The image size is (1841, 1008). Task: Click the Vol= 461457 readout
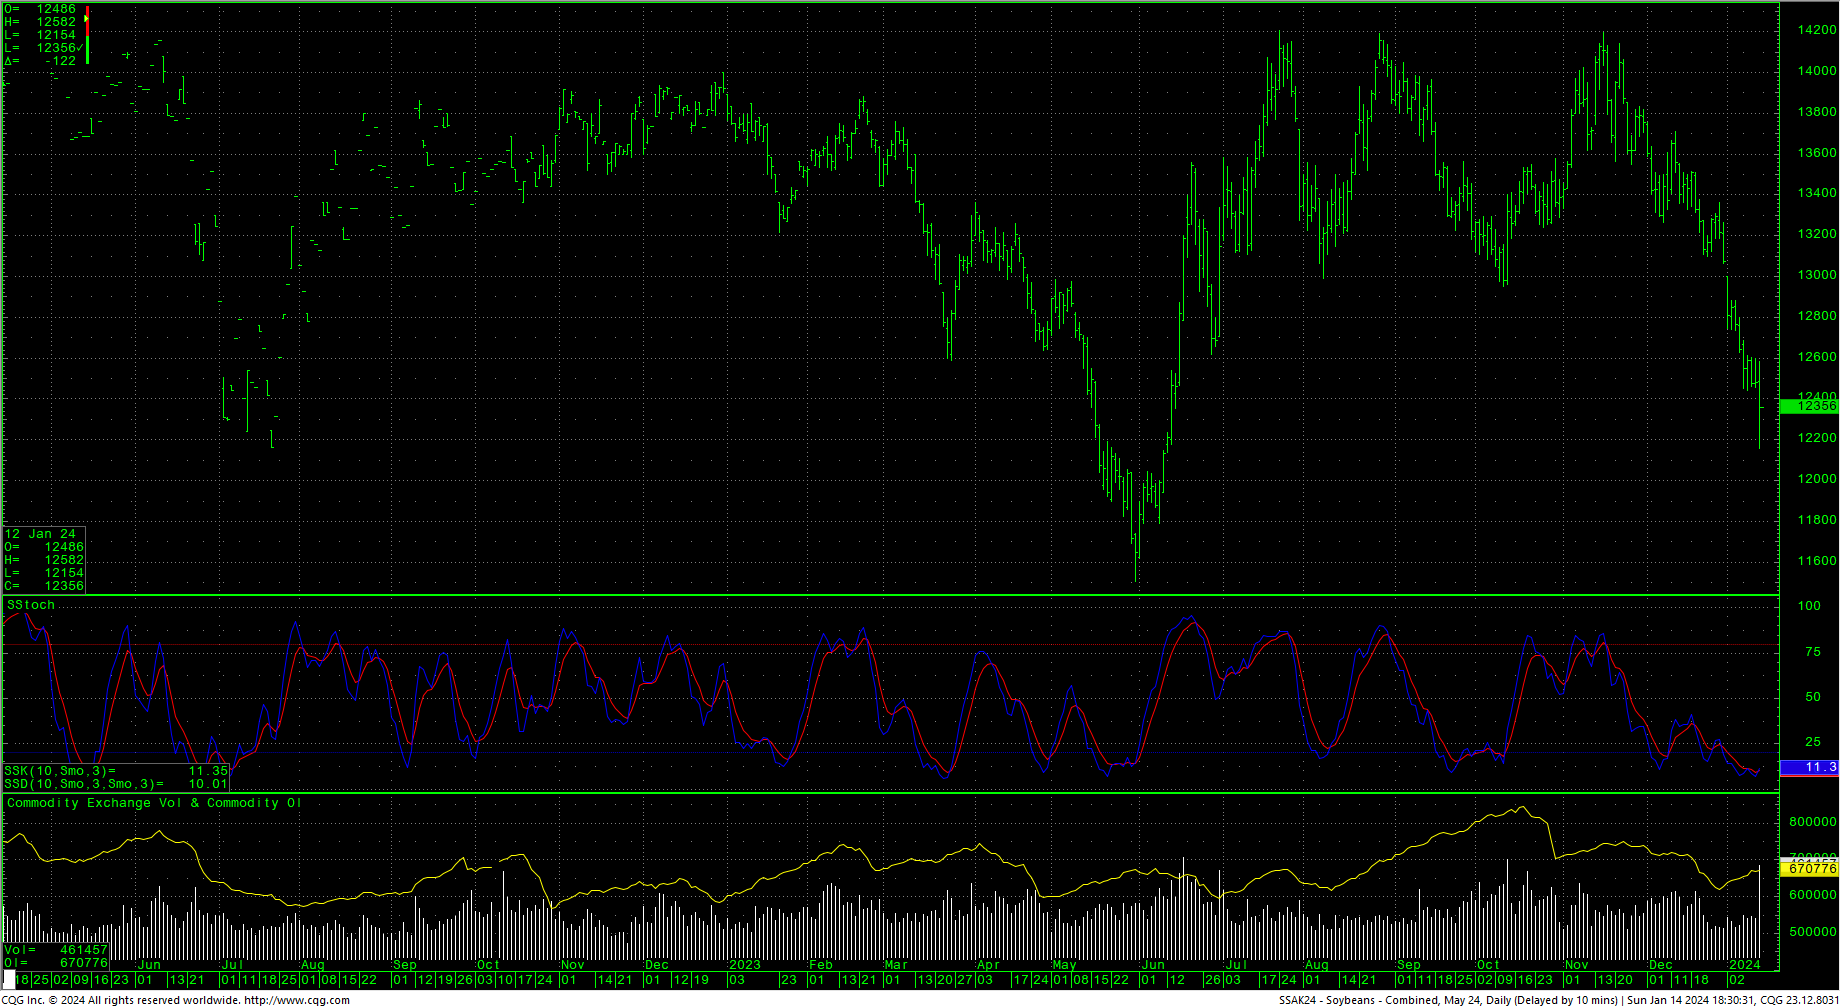coord(56,950)
